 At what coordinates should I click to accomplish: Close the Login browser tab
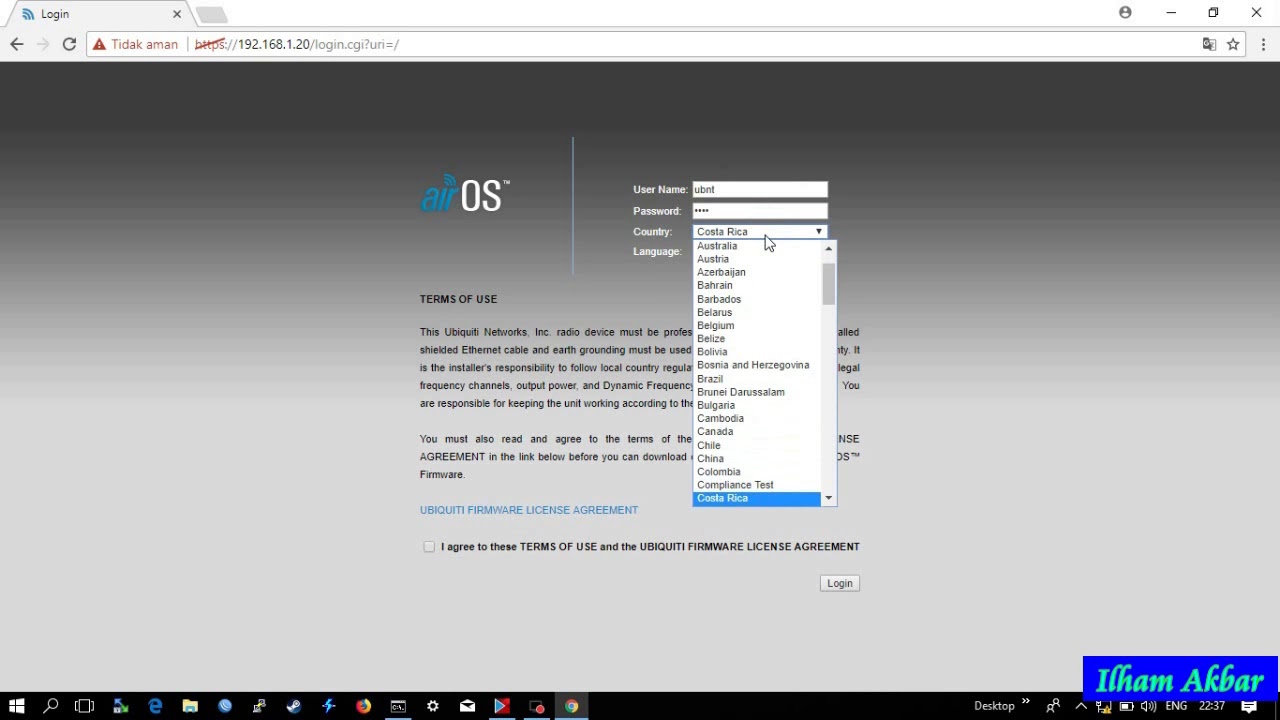point(177,14)
